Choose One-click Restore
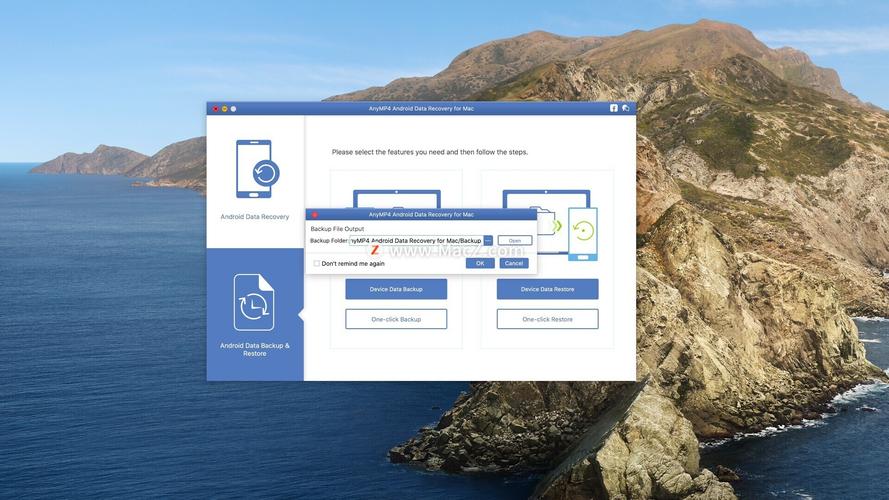Viewport: 889px width, 500px height. pos(548,319)
